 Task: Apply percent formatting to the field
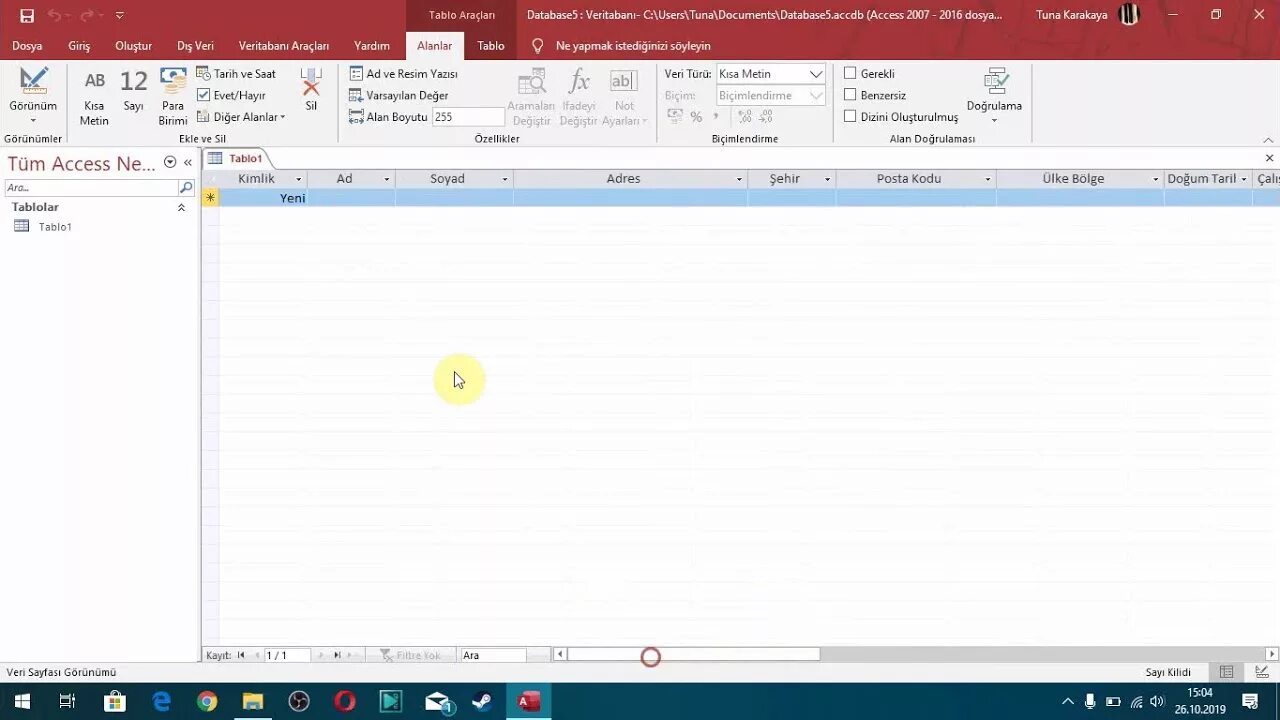695,117
